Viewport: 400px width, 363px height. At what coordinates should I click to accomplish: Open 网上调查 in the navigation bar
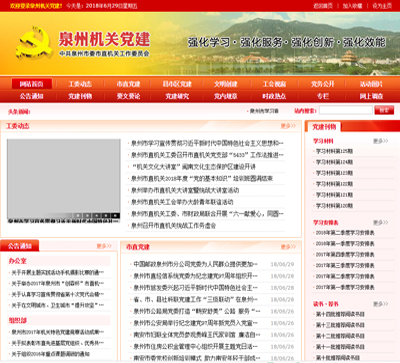click(371, 96)
